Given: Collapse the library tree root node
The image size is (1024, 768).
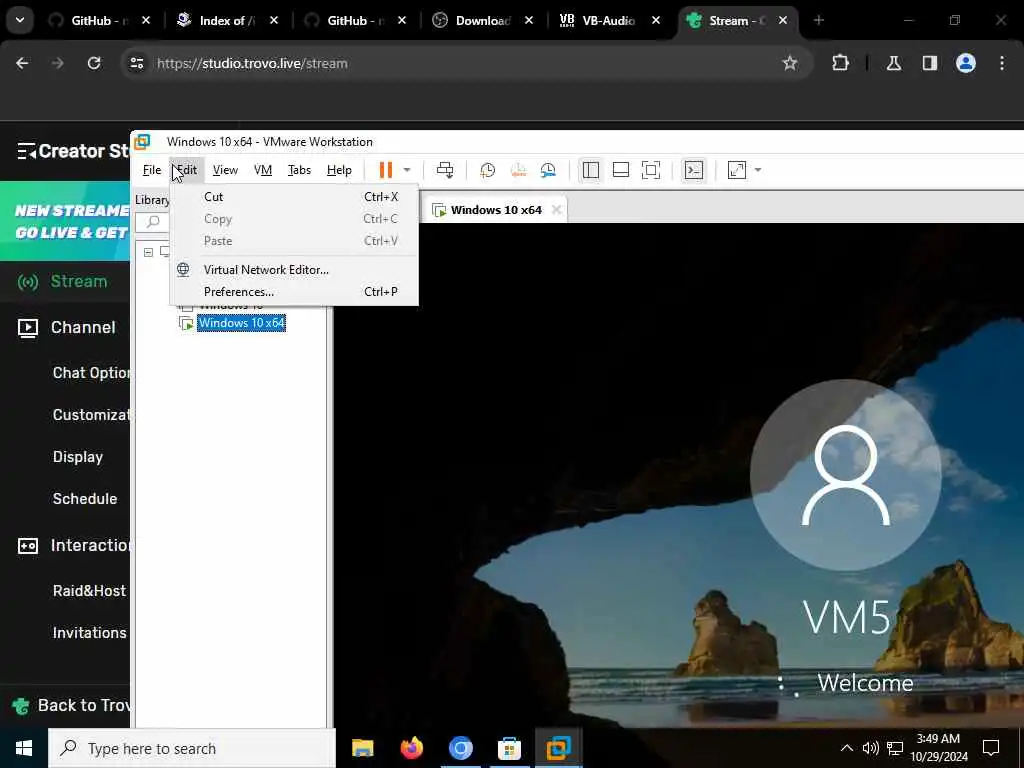Looking at the screenshot, I should [148, 252].
